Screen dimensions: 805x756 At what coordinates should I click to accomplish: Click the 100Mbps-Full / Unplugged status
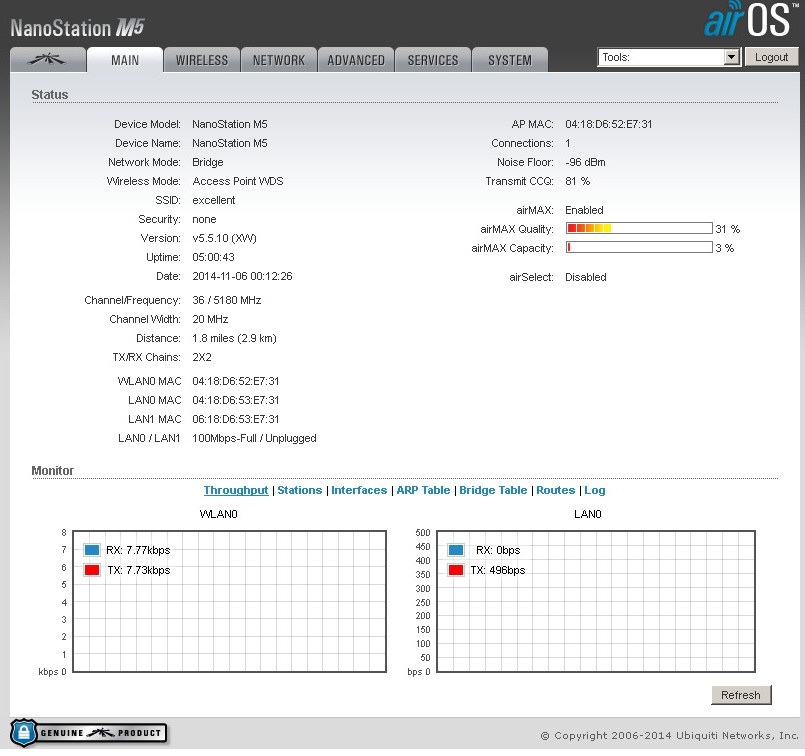pos(254,438)
